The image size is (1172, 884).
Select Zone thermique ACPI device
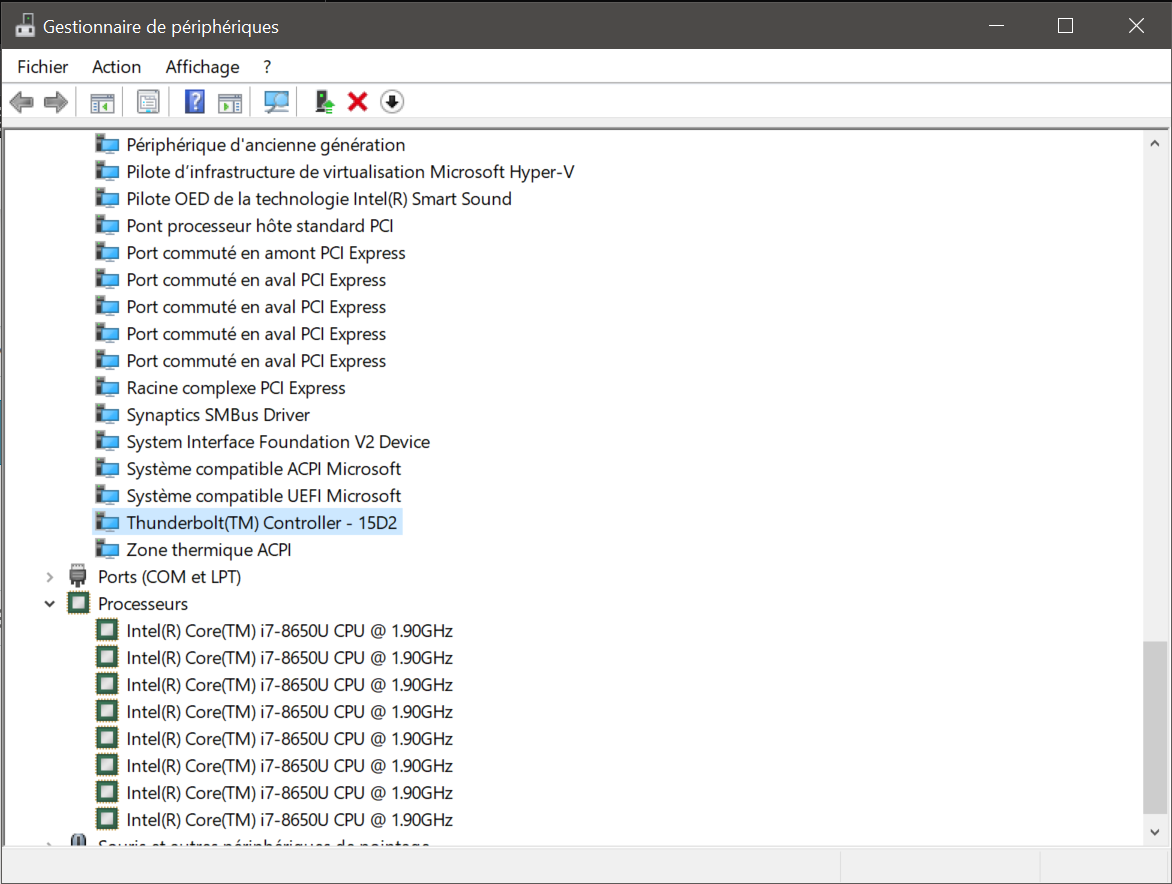pos(209,550)
